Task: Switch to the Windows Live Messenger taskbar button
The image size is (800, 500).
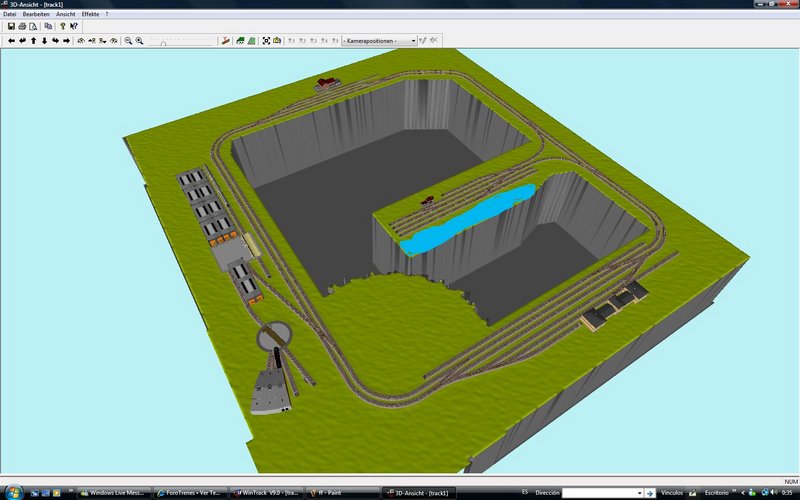Action: pos(114,493)
